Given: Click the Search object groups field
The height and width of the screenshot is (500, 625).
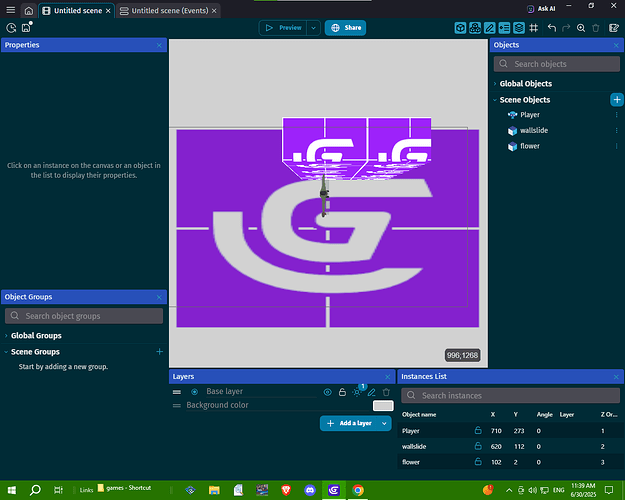Looking at the screenshot, I should [84, 316].
